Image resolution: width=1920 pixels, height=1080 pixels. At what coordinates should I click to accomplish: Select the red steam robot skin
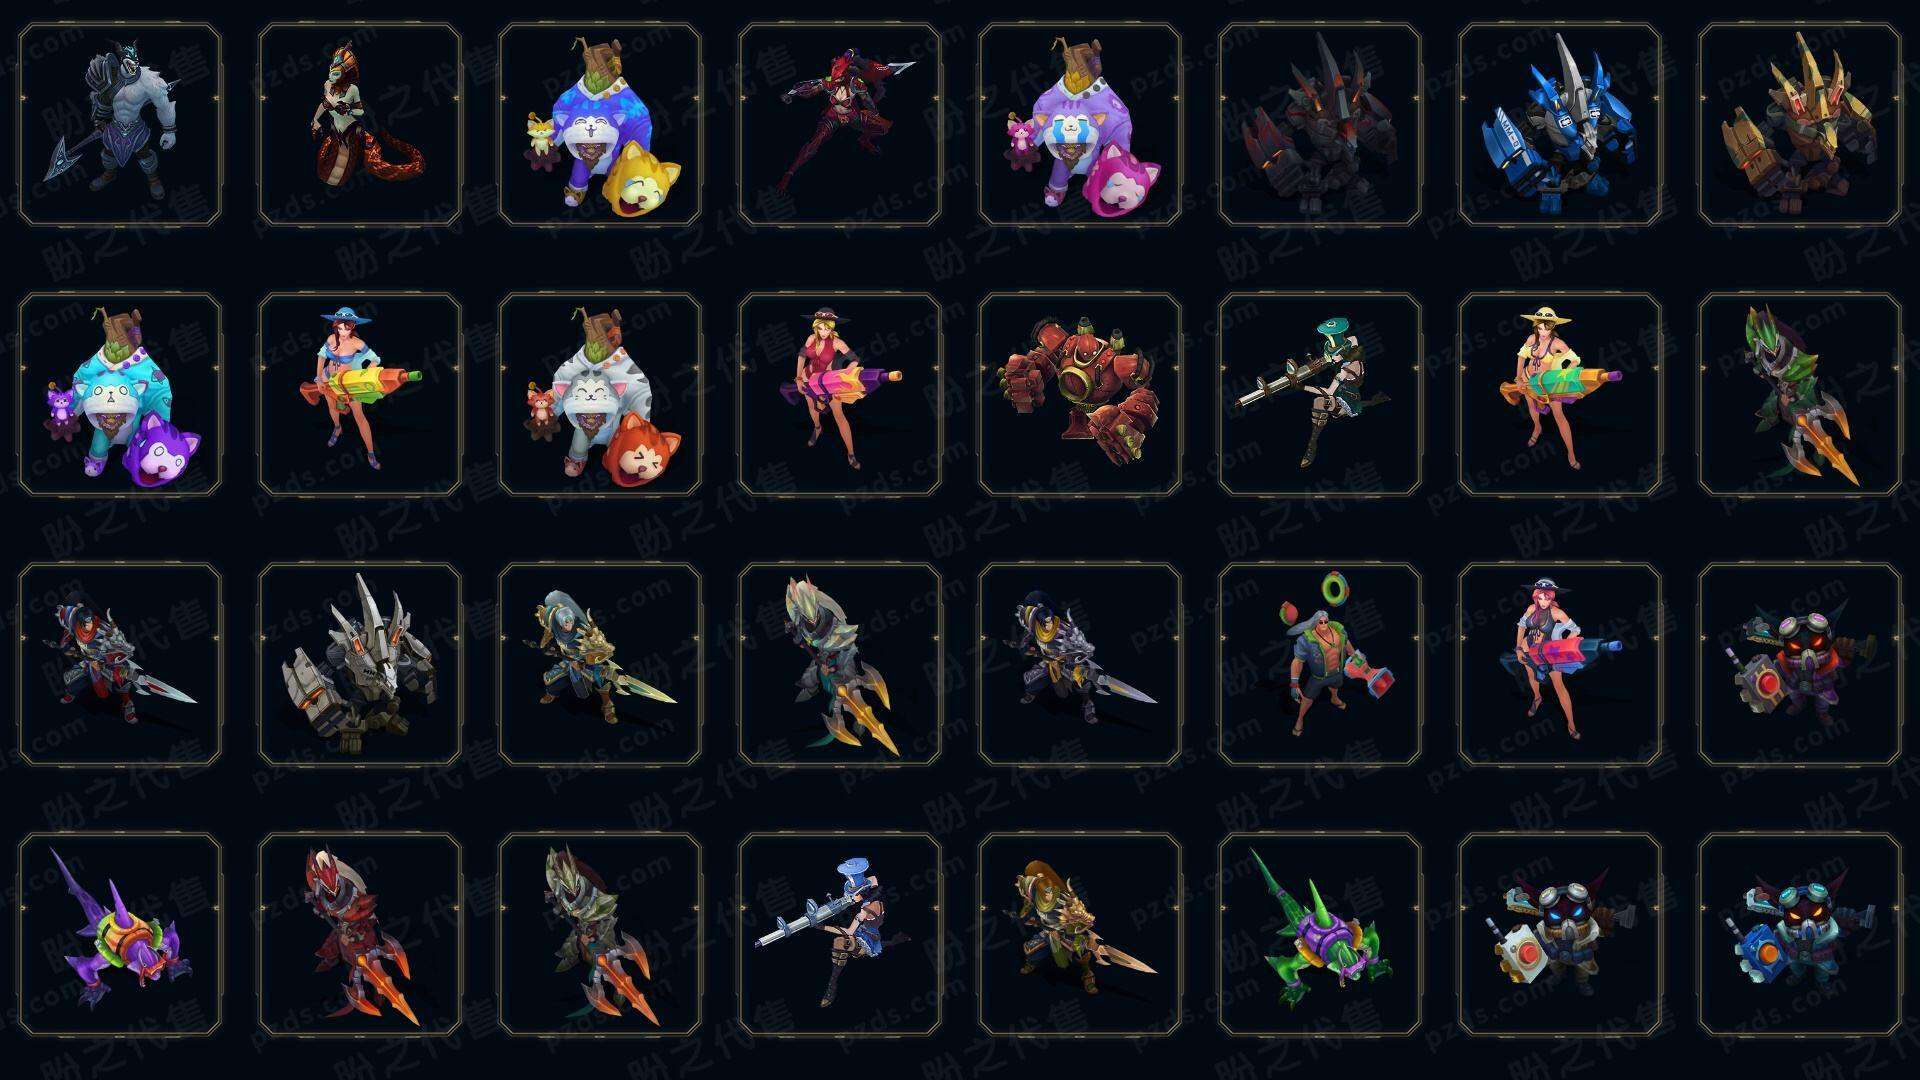click(1080, 394)
